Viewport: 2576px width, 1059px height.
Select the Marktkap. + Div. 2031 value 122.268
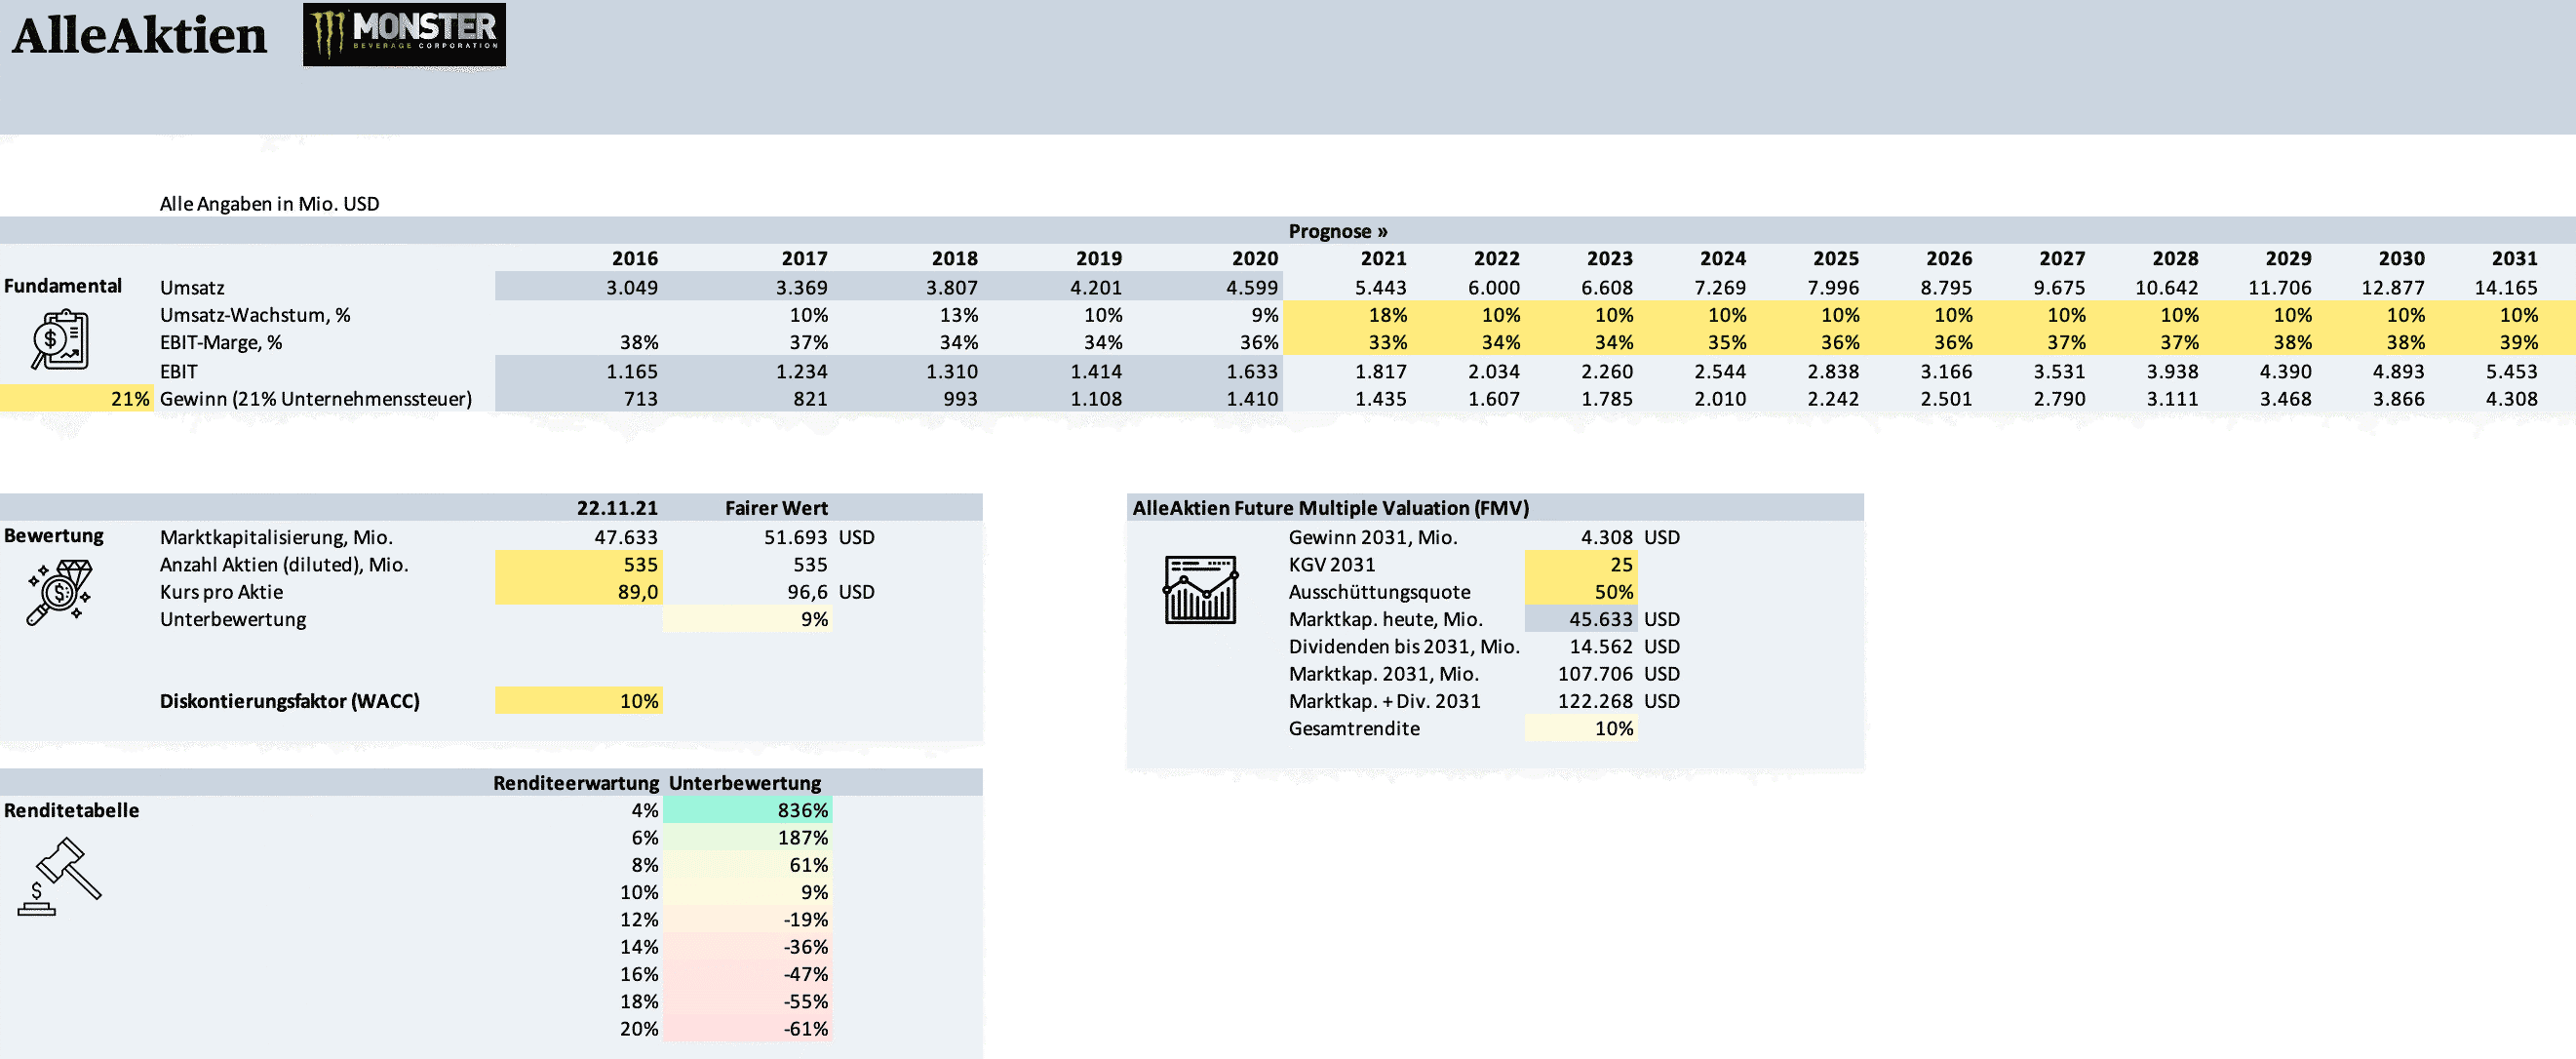pyautogui.click(x=1595, y=700)
